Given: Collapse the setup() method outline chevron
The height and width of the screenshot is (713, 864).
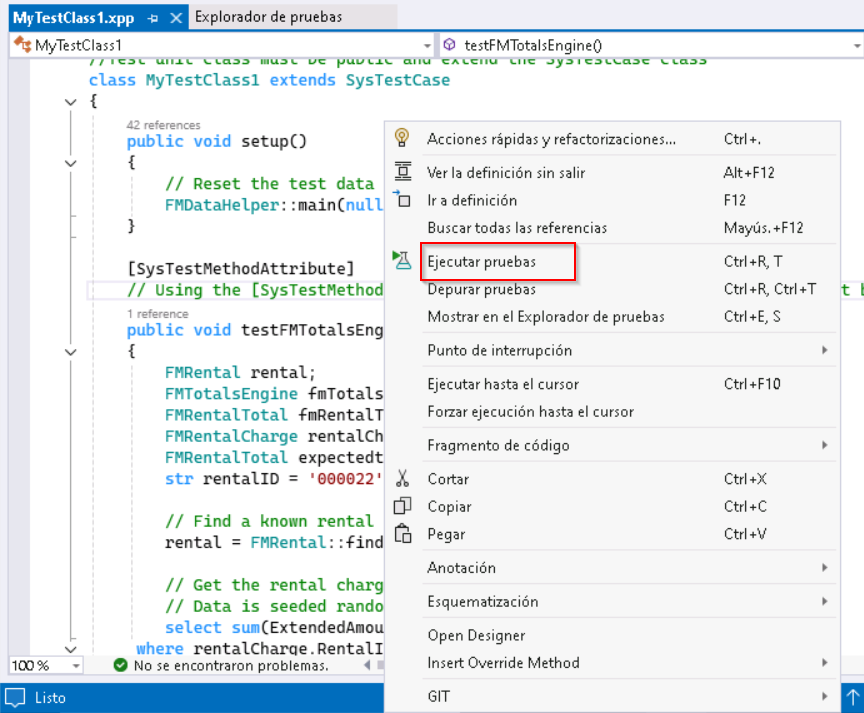Looking at the screenshot, I should click(71, 163).
